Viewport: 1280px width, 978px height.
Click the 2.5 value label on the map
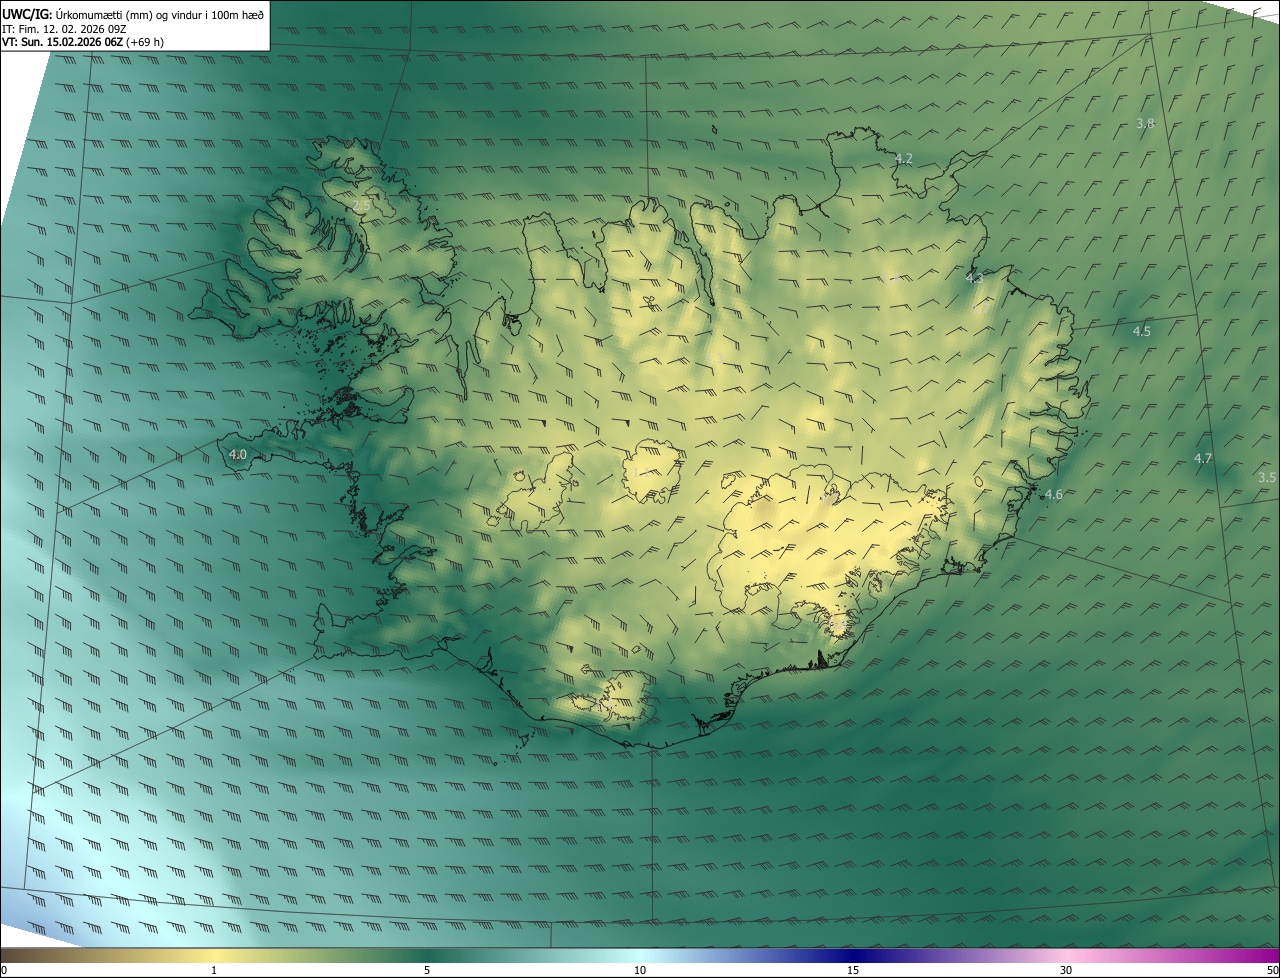click(362, 205)
